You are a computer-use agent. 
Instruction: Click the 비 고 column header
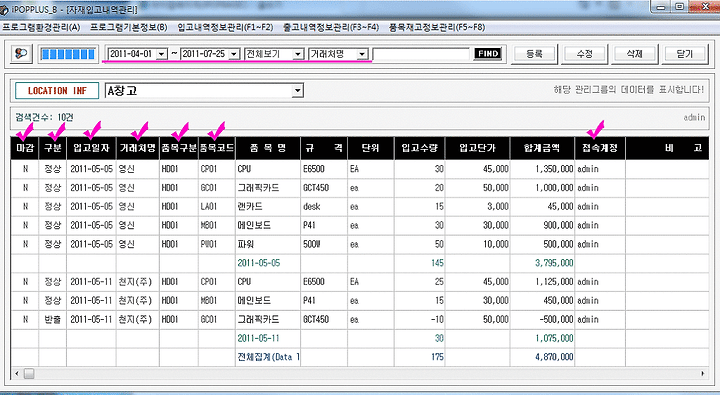click(667, 148)
